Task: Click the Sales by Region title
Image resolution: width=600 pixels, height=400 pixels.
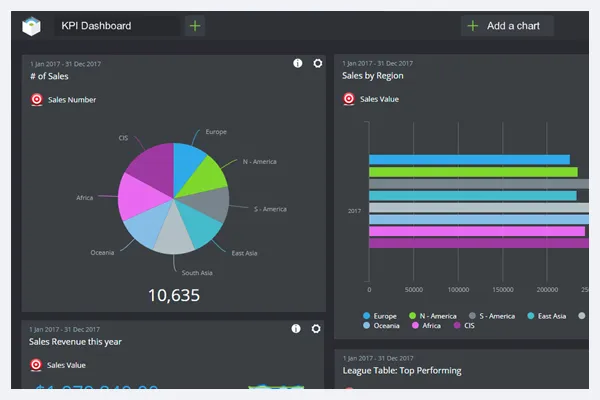Action: point(373,76)
